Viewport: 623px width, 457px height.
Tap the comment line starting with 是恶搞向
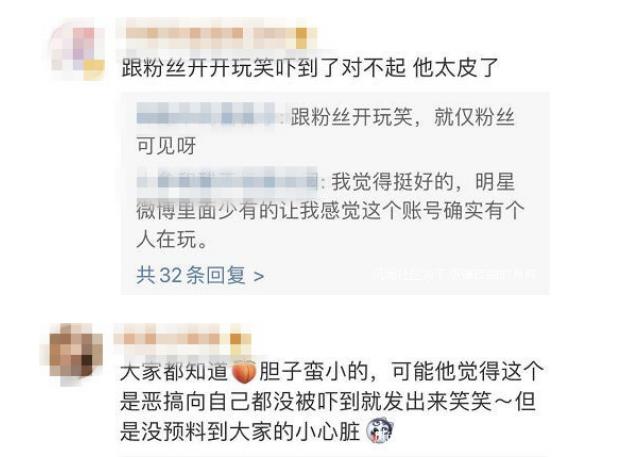(x=328, y=401)
